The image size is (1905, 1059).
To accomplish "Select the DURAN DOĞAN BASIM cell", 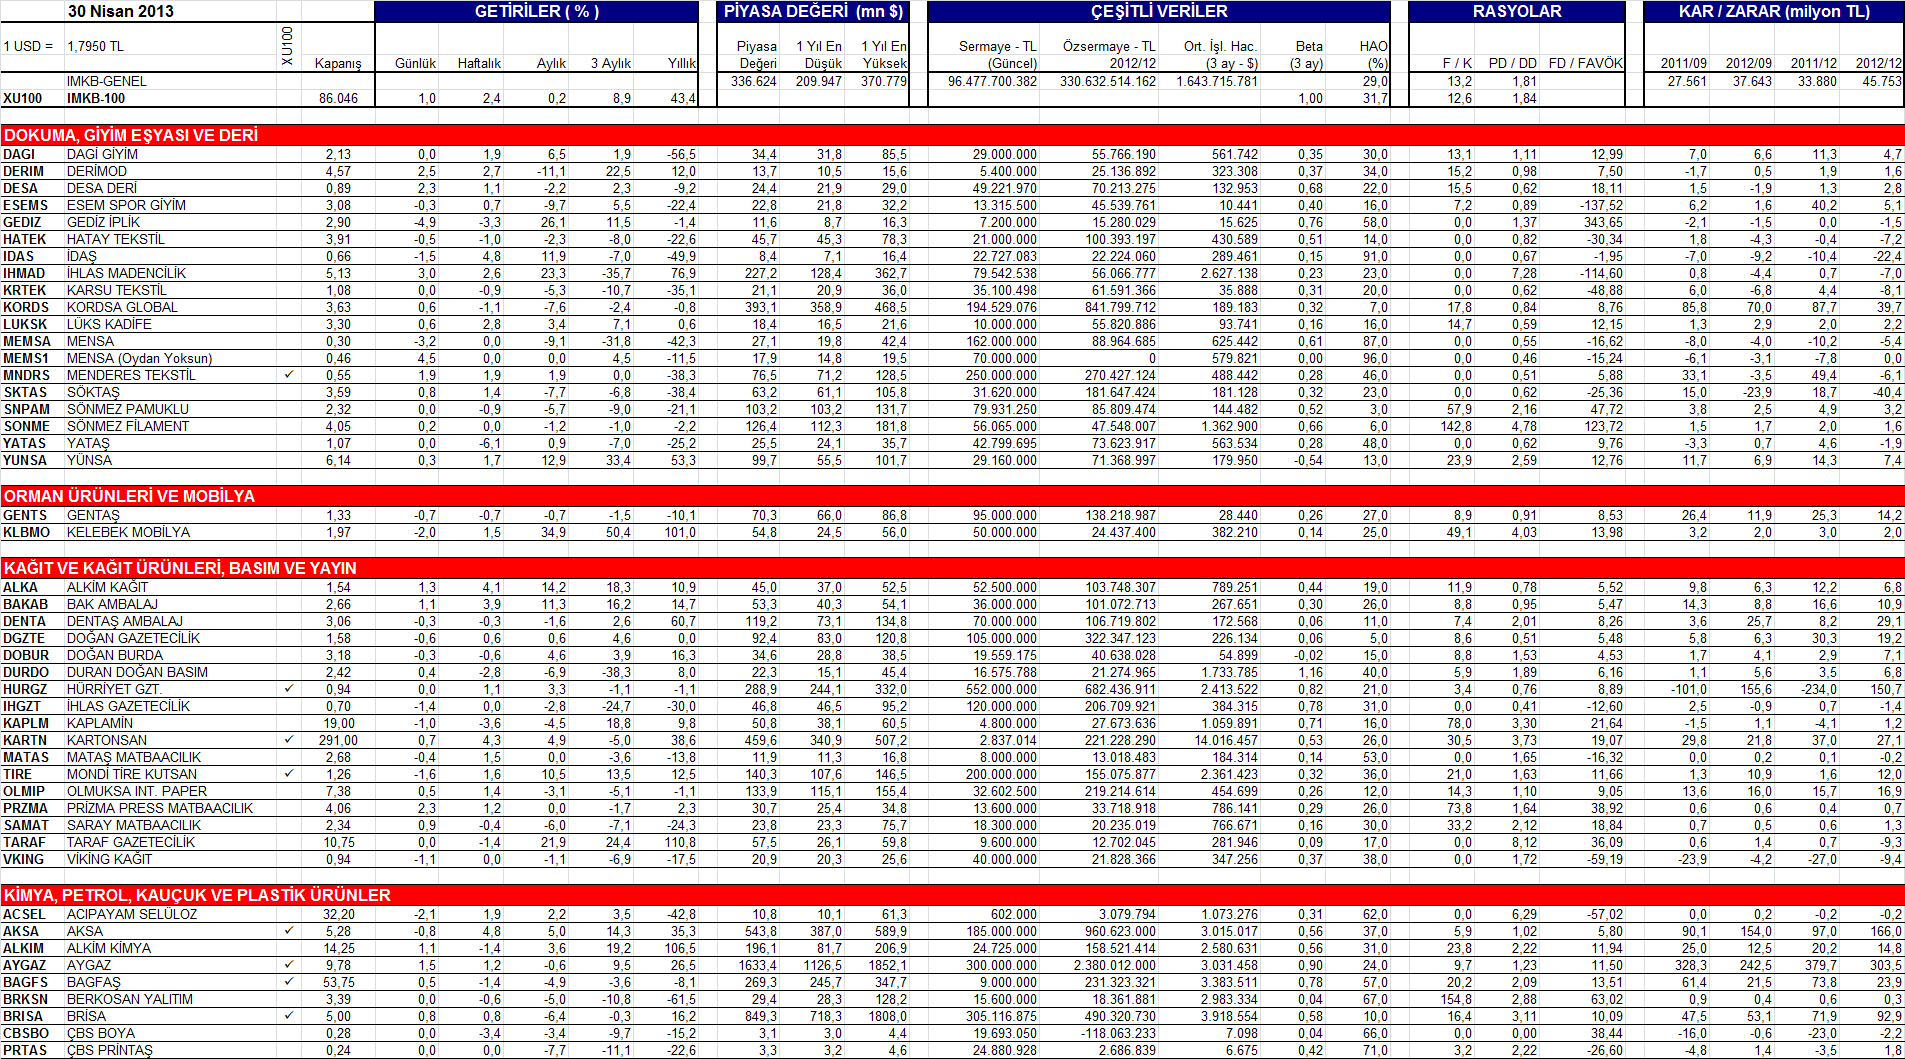I will [137, 672].
